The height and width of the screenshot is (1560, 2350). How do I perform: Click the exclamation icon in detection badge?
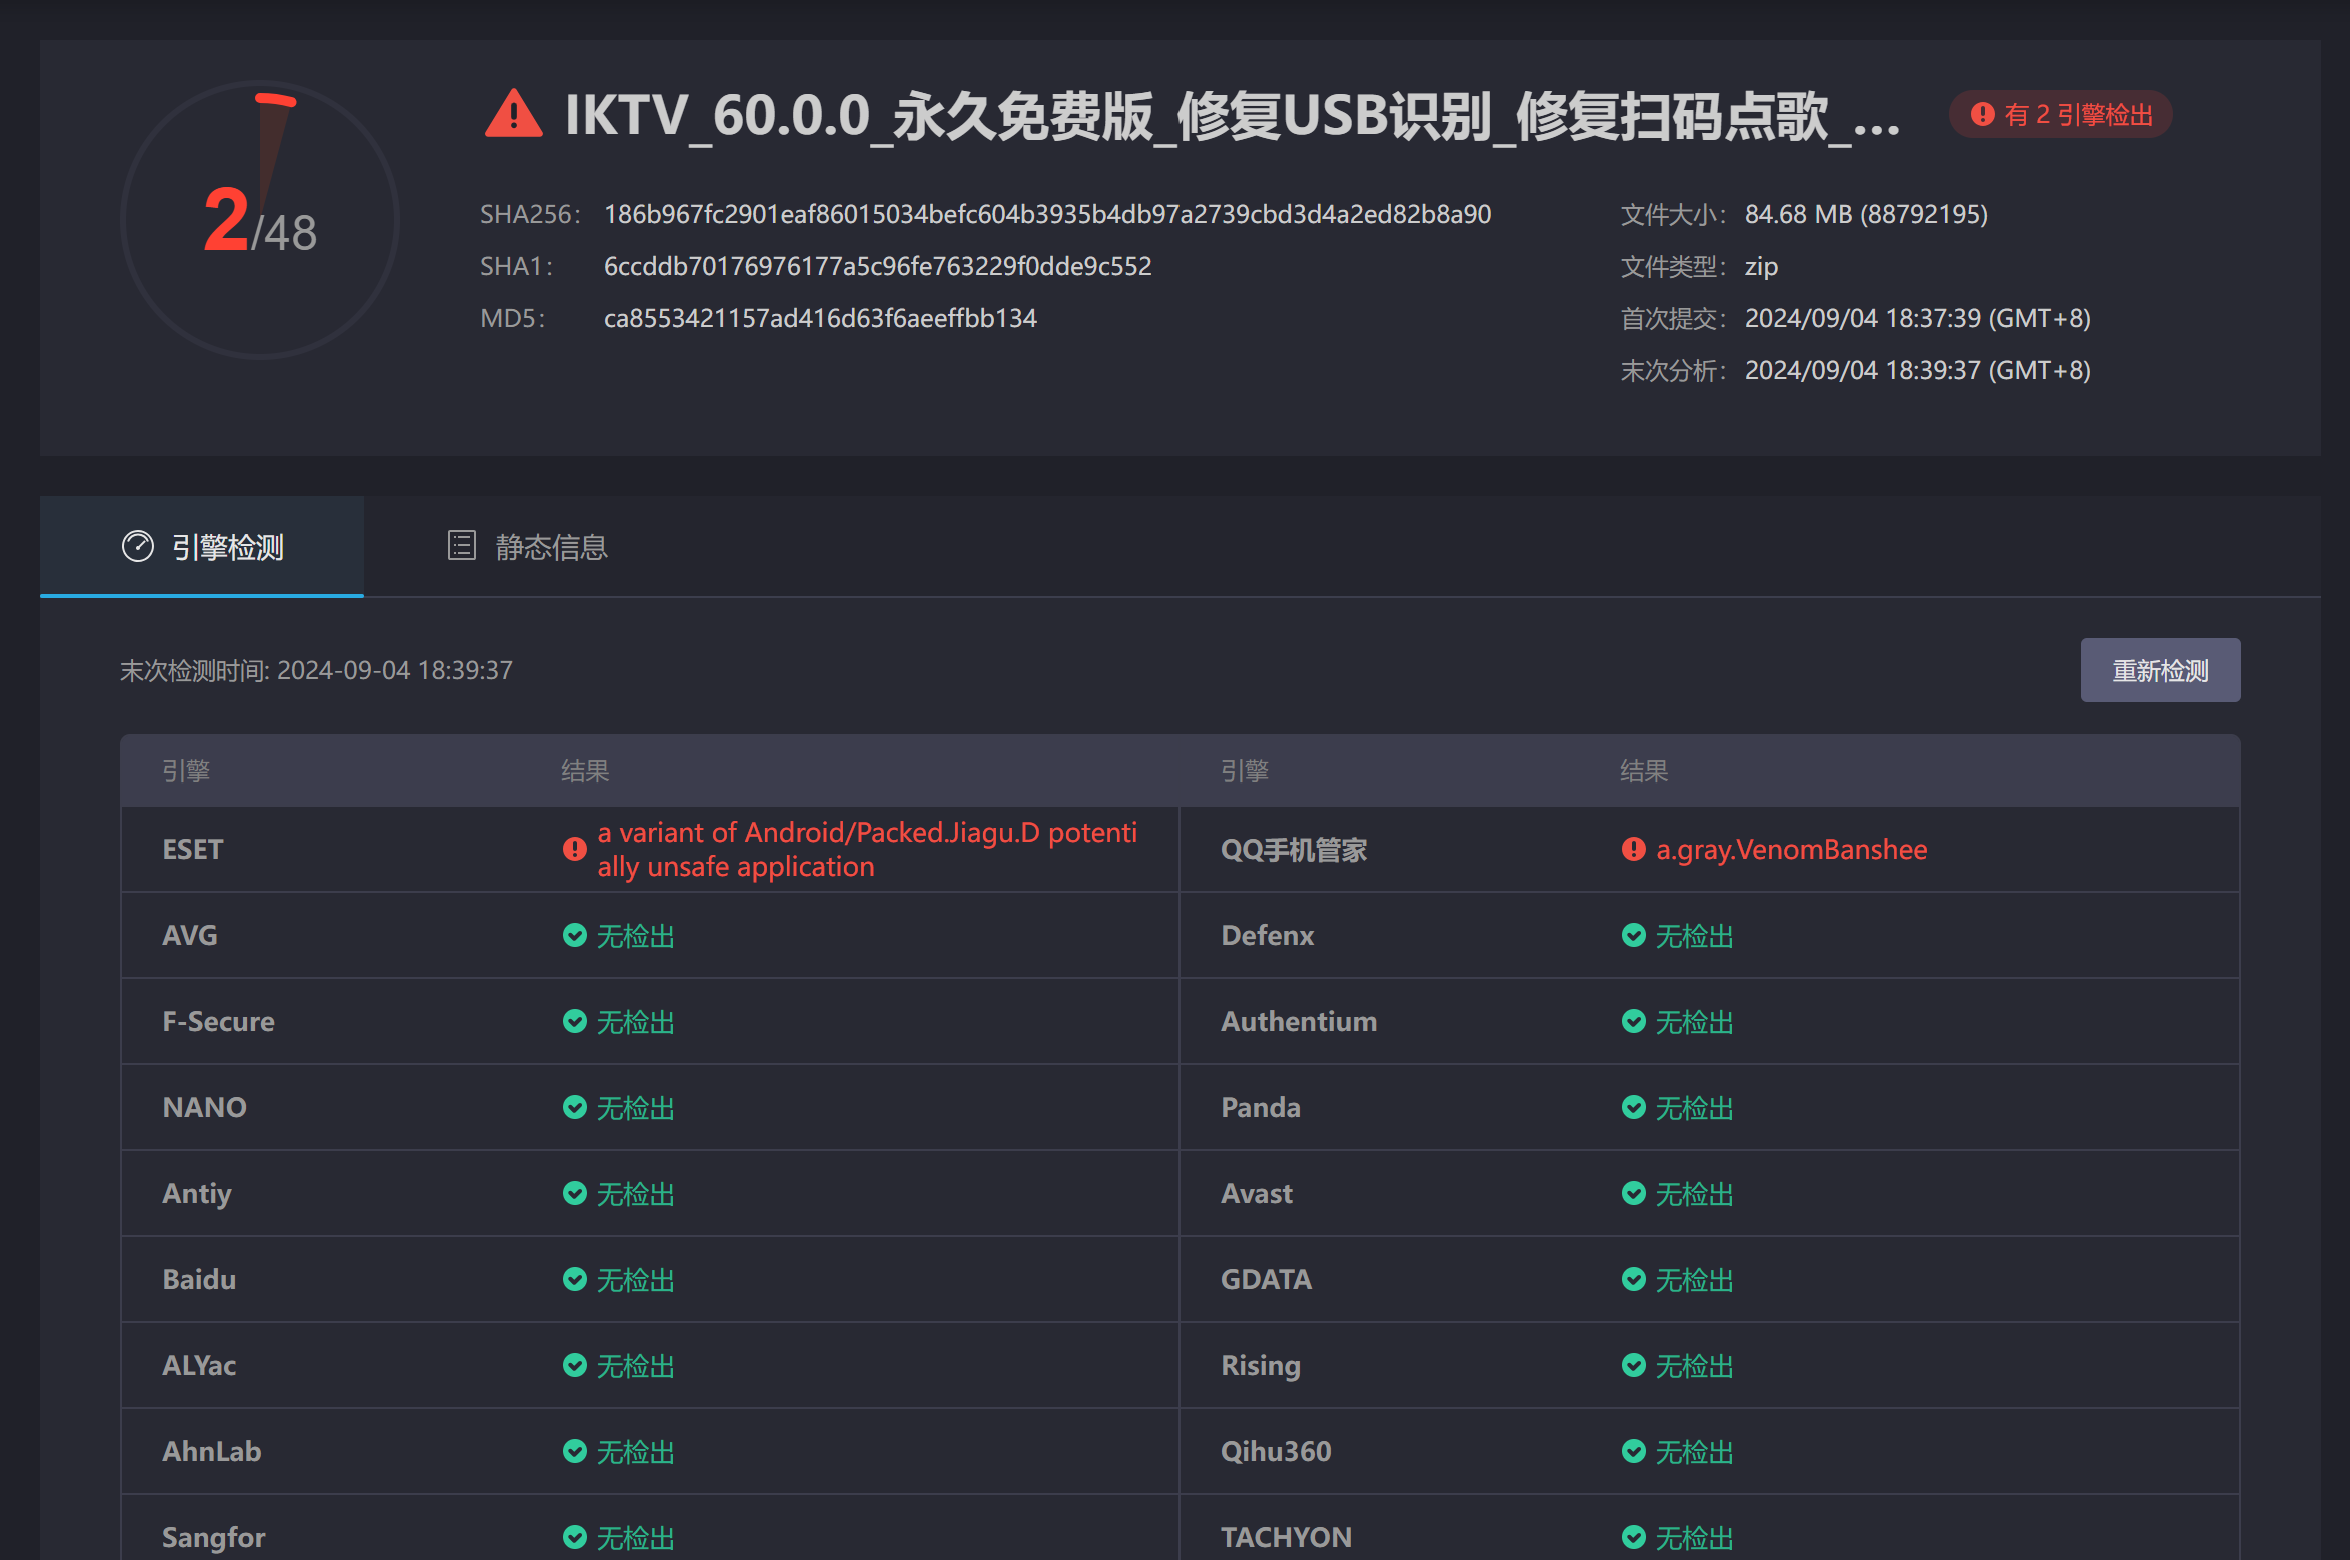1982,115
